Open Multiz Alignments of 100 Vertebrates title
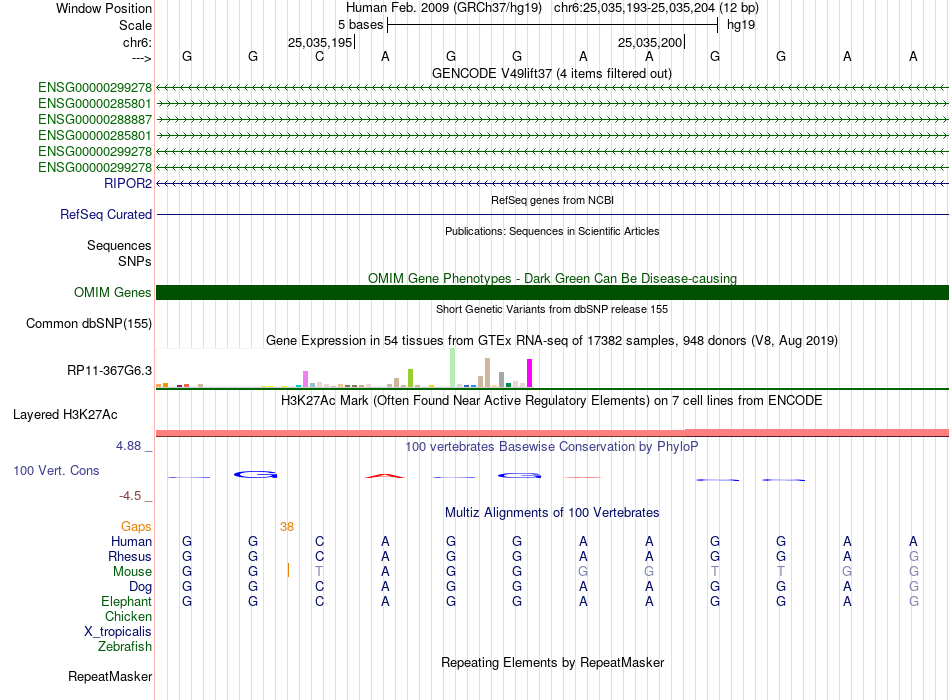The image size is (950, 700). [552, 513]
